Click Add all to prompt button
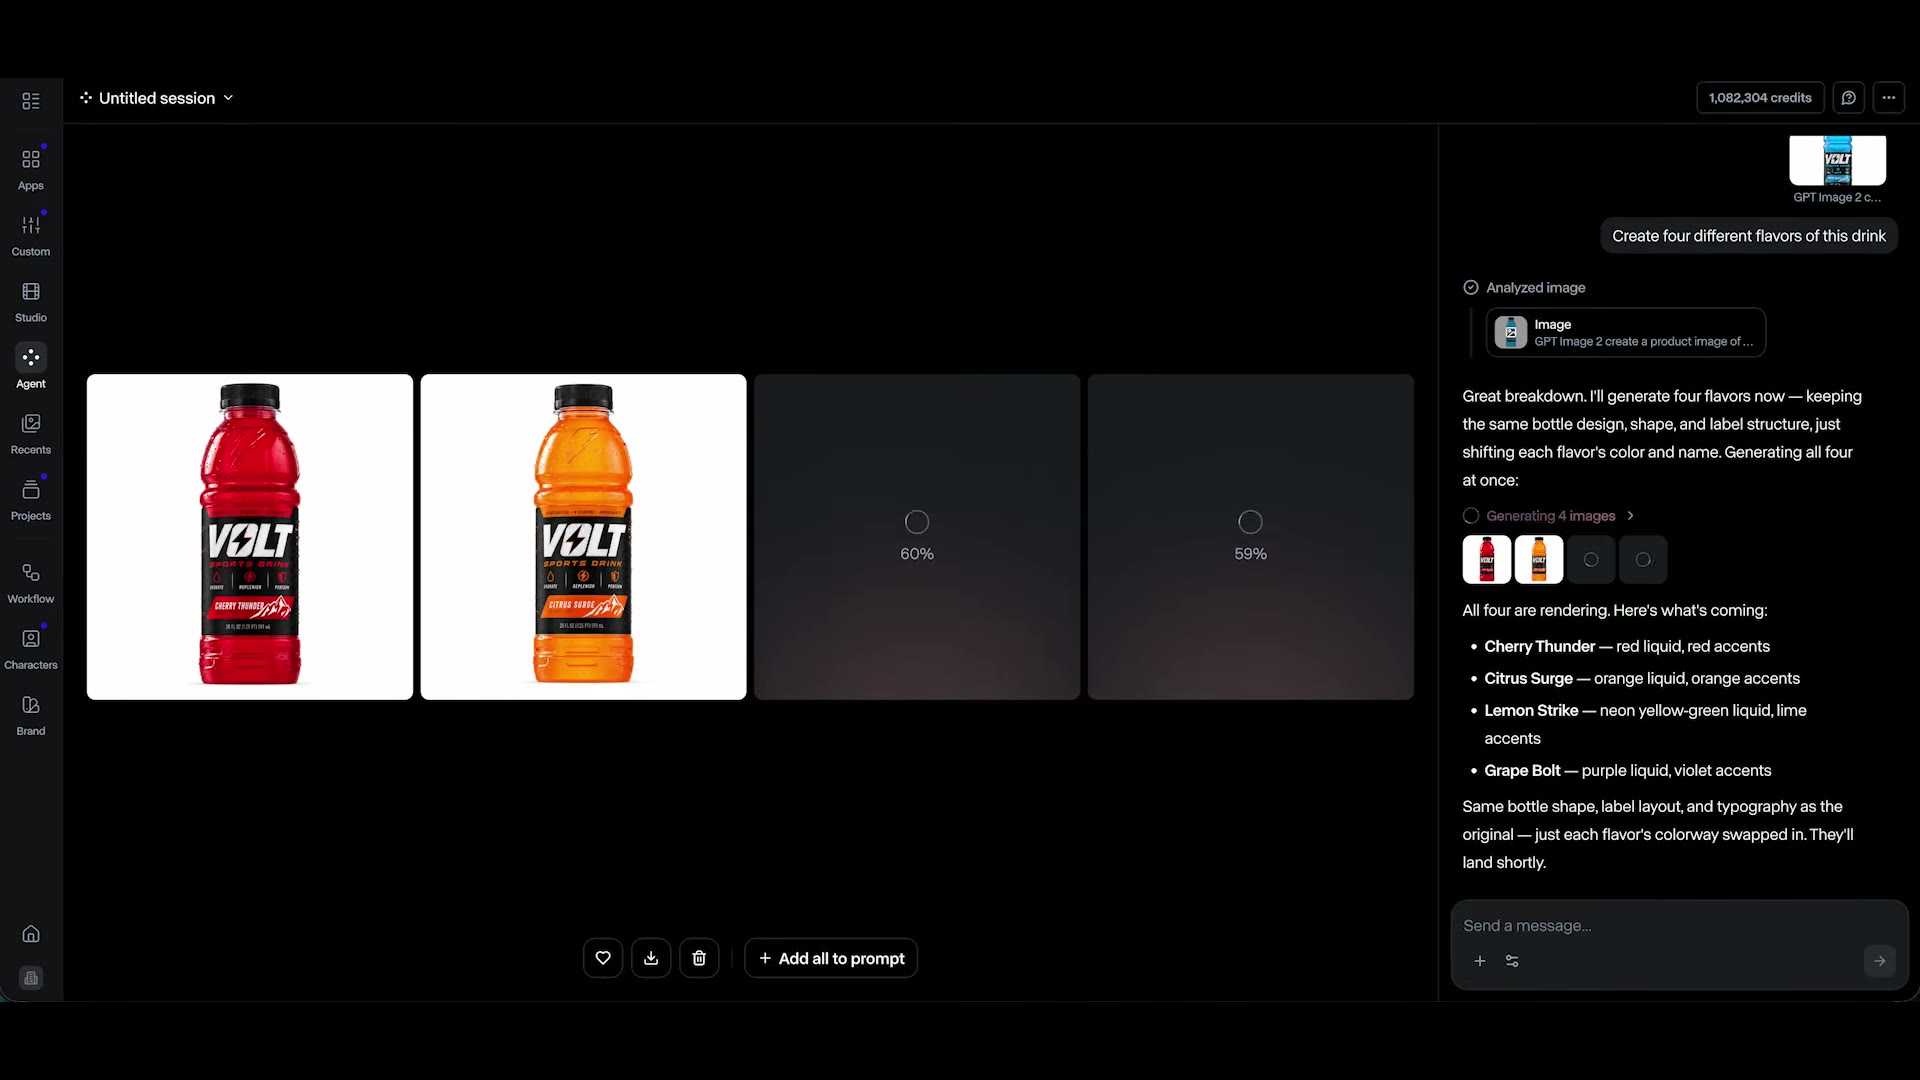Screen dimensions: 1920x1080 click(831, 958)
